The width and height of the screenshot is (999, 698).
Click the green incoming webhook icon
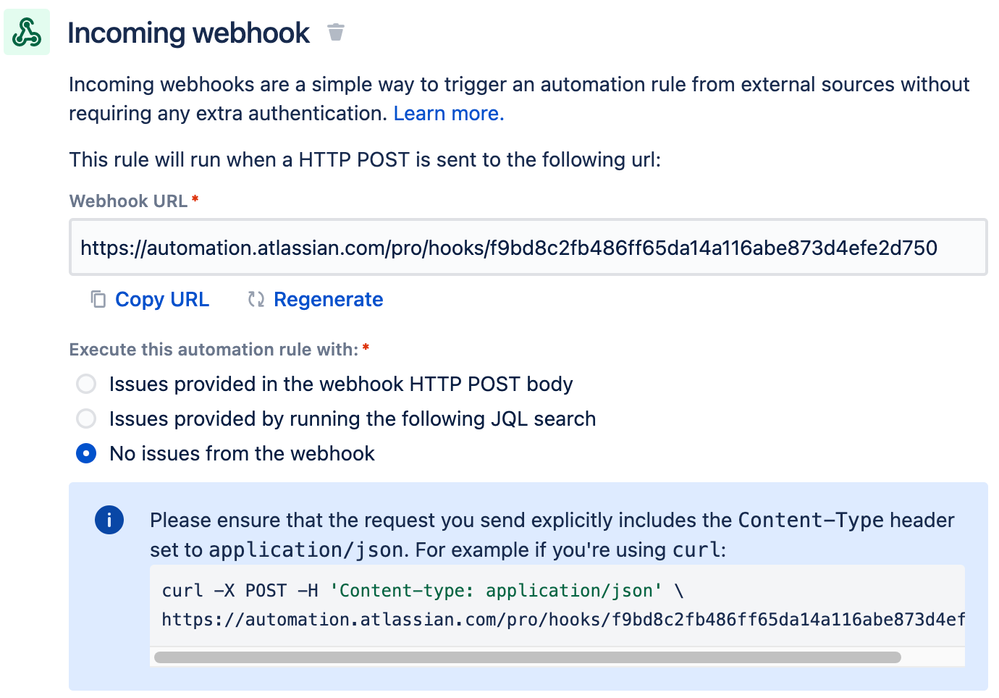(26, 31)
